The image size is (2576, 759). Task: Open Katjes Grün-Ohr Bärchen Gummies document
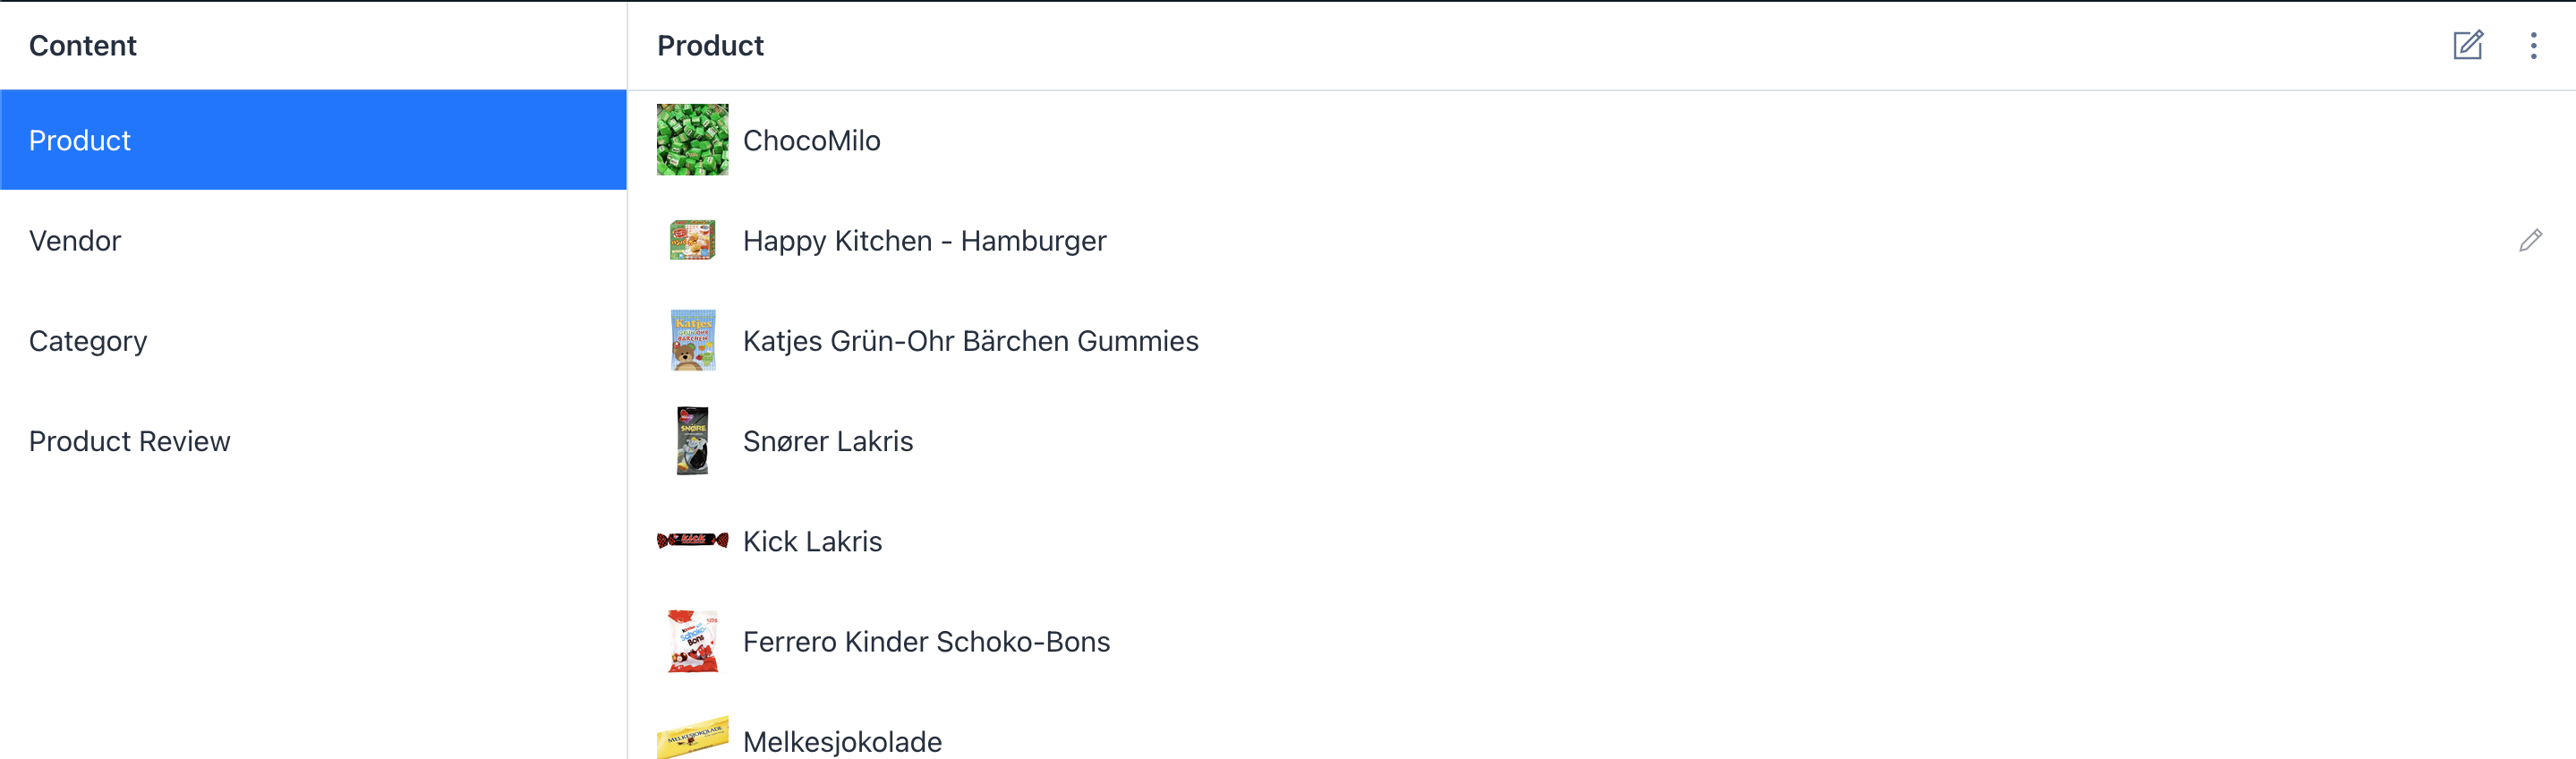[x=1601, y=340]
